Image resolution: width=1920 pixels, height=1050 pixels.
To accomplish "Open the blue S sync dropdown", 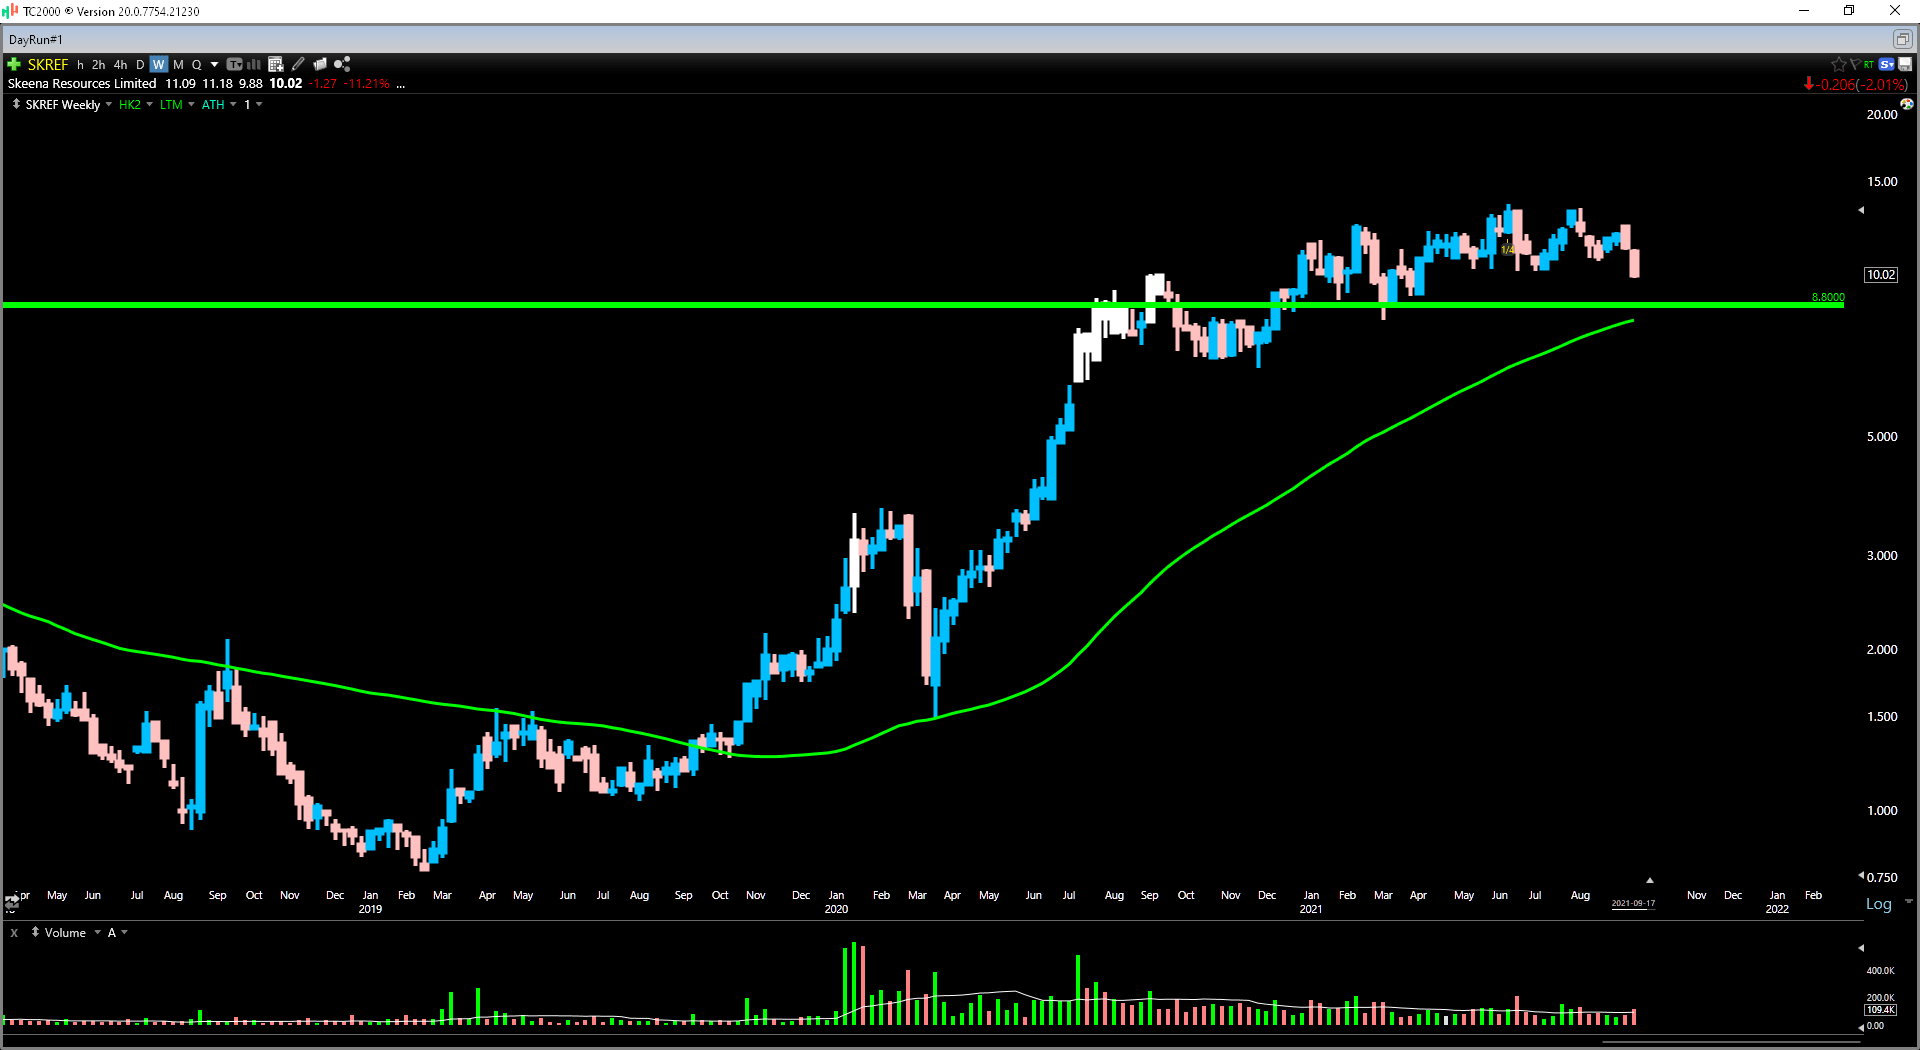I will coord(1887,64).
